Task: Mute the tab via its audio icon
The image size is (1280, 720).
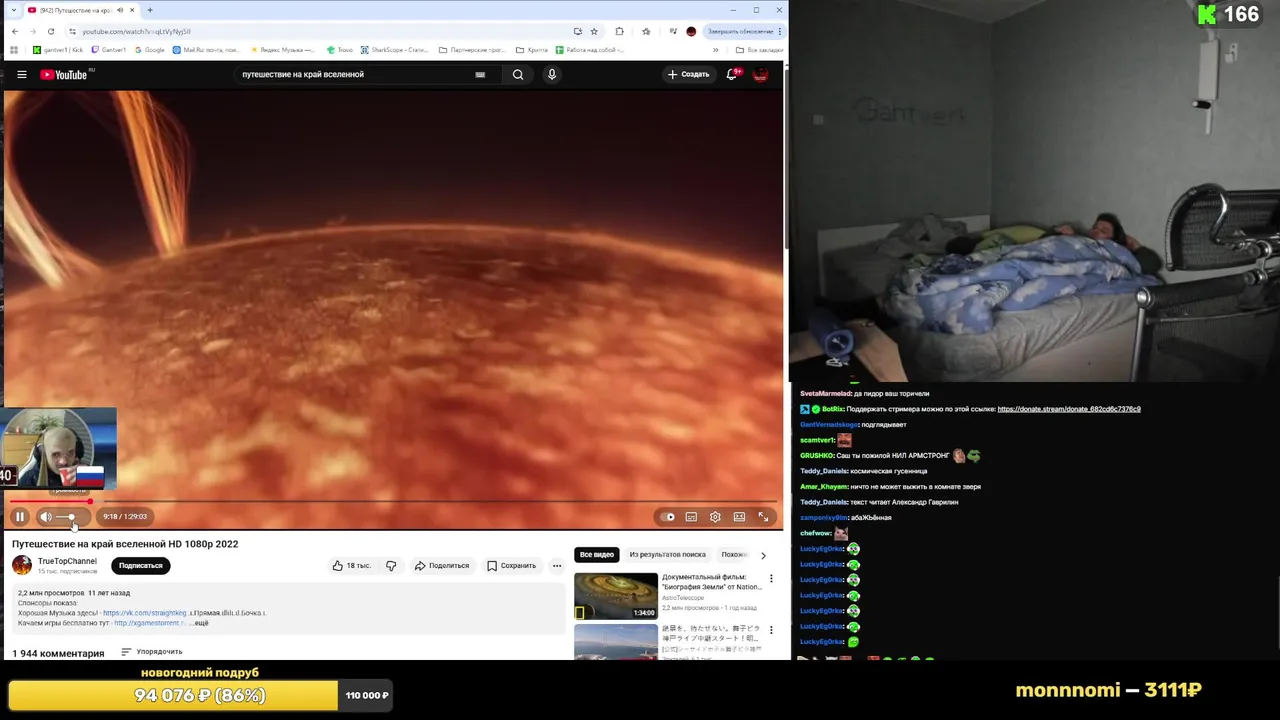Action: pyautogui.click(x=120, y=10)
